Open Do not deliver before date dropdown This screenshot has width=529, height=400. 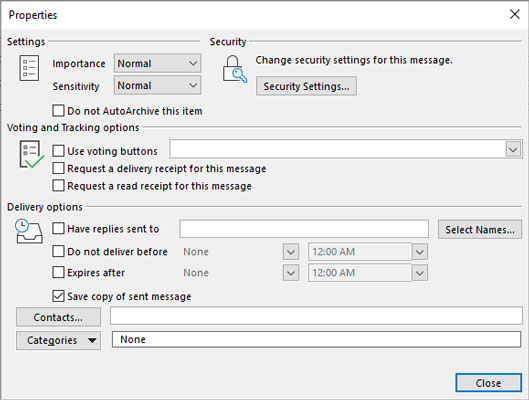coord(291,252)
